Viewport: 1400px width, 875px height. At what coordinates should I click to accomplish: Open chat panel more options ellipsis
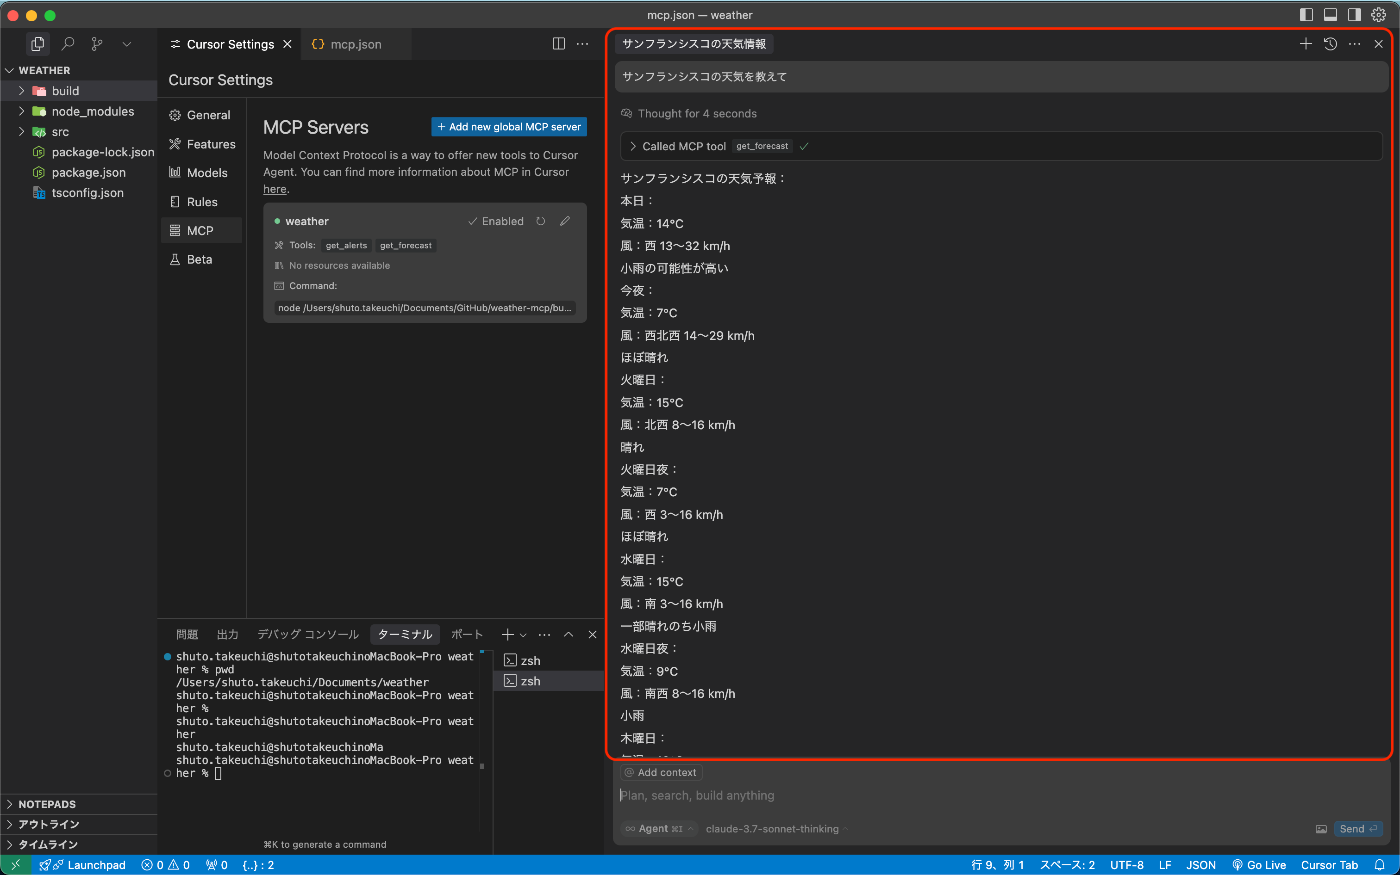pos(1355,44)
